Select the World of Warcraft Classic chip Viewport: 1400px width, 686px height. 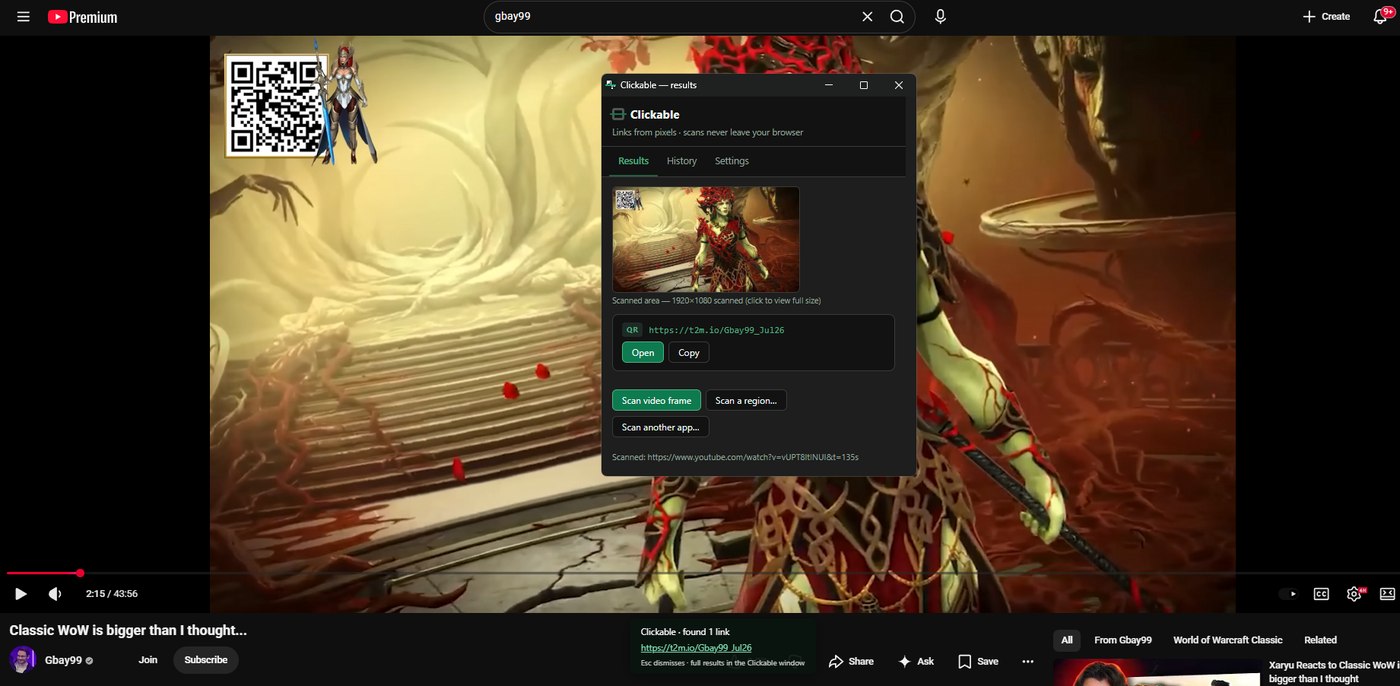pyautogui.click(x=1228, y=640)
